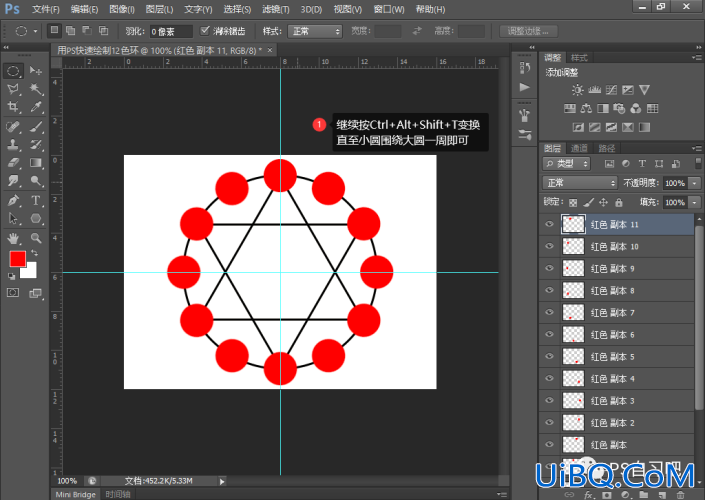This screenshot has height=500, width=705.
Task: Switch to the 通道 channels tab
Action: pyautogui.click(x=579, y=148)
